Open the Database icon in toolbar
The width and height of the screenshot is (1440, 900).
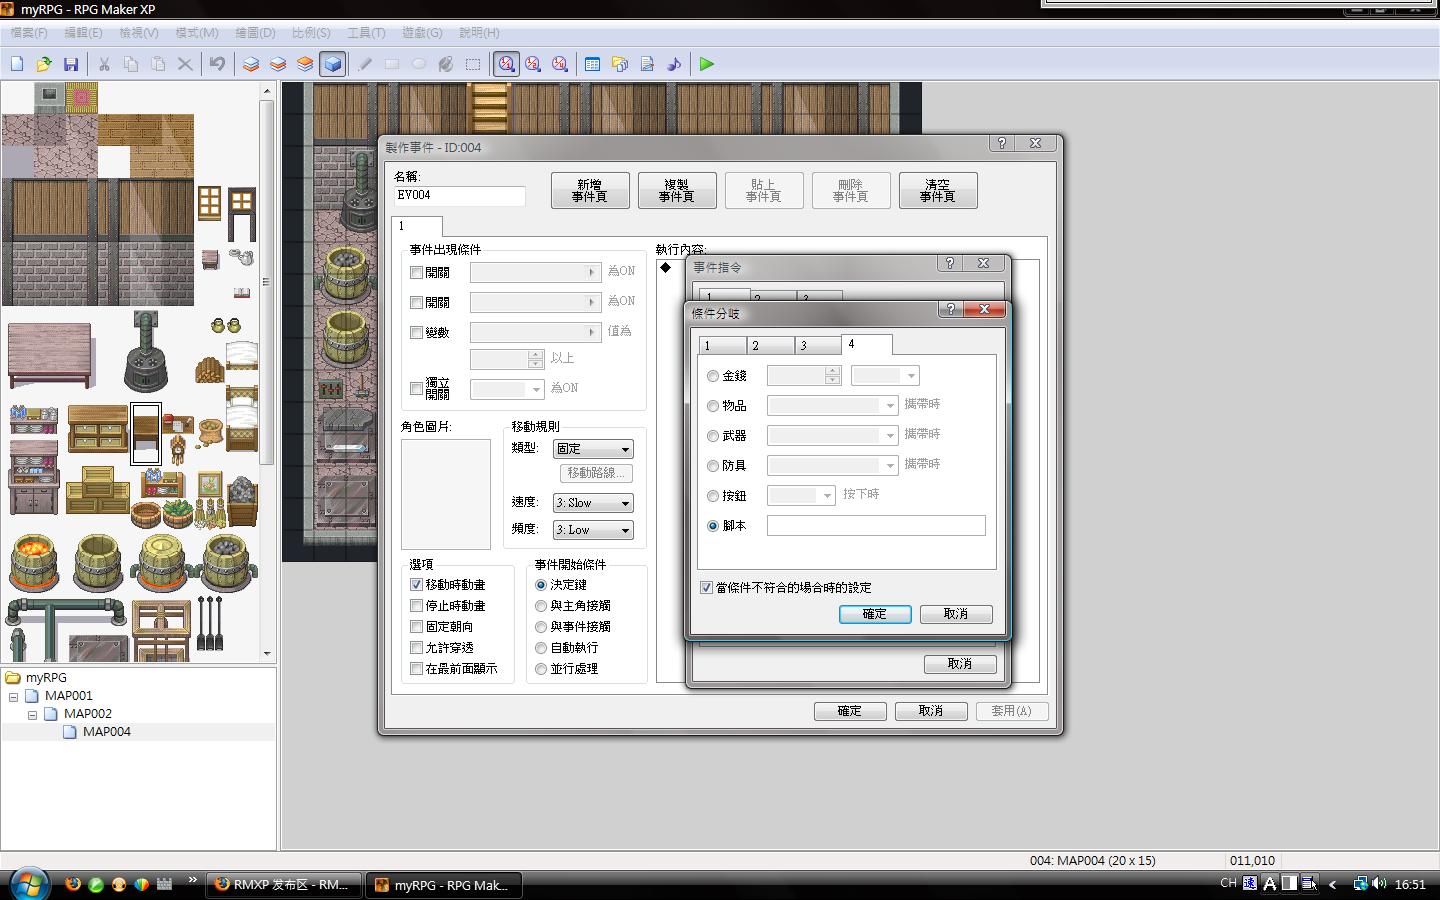593,64
